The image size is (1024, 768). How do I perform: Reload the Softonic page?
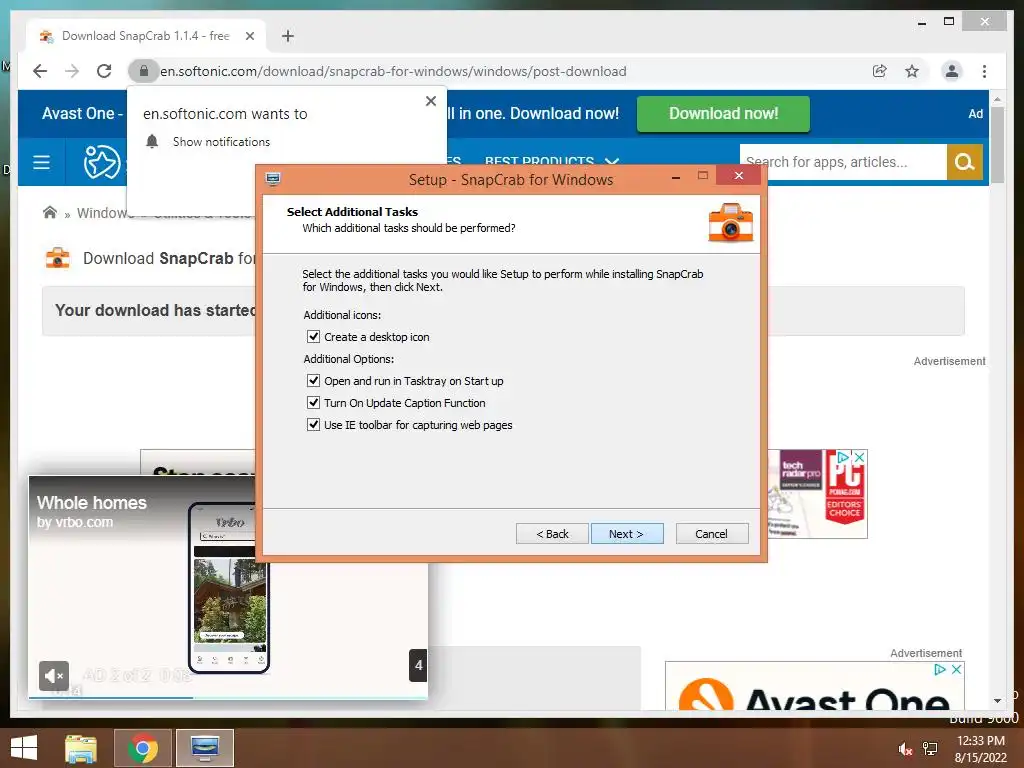point(104,71)
